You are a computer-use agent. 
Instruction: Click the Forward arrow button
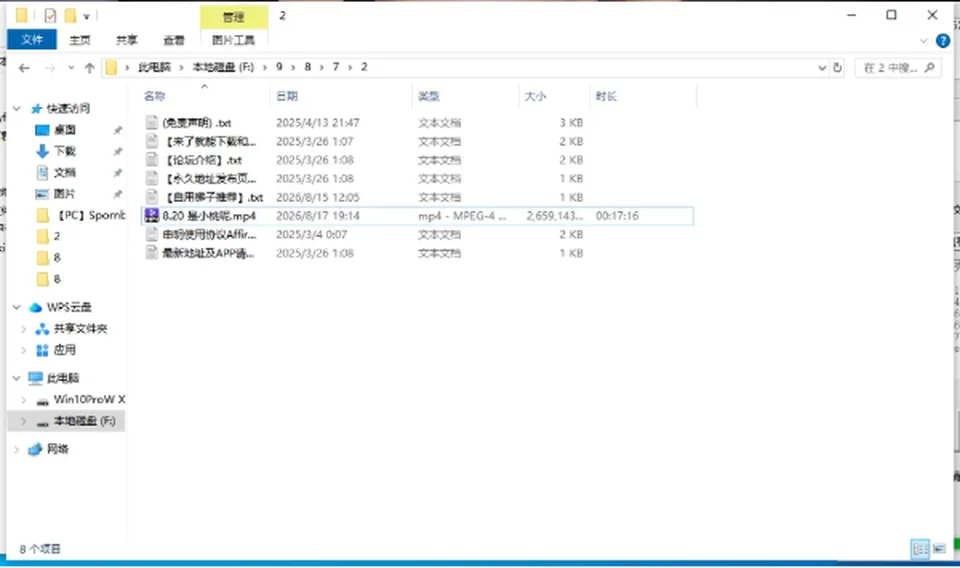click(x=50, y=68)
